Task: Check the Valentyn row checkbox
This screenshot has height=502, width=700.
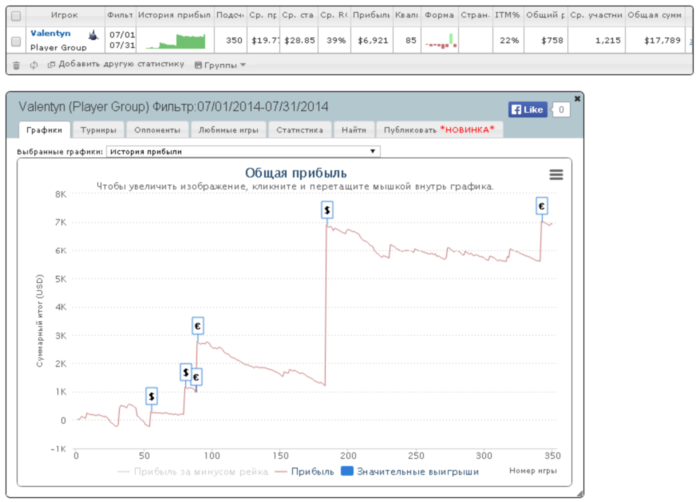Action: [x=16, y=41]
